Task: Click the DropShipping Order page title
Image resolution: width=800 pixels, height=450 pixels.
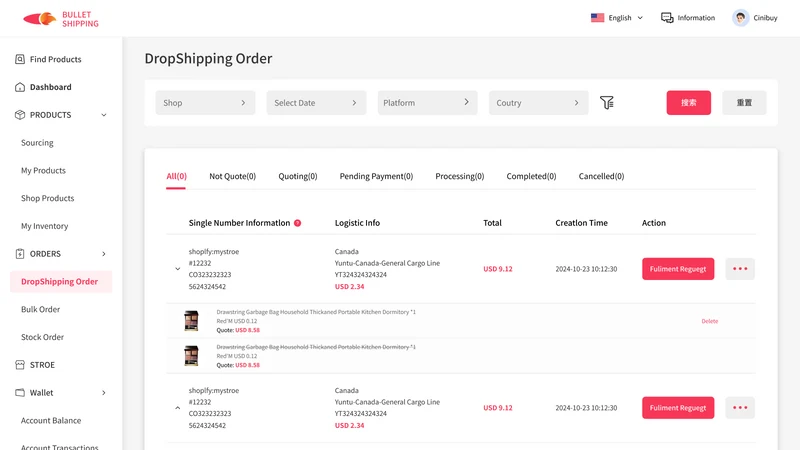Action: 208,59
